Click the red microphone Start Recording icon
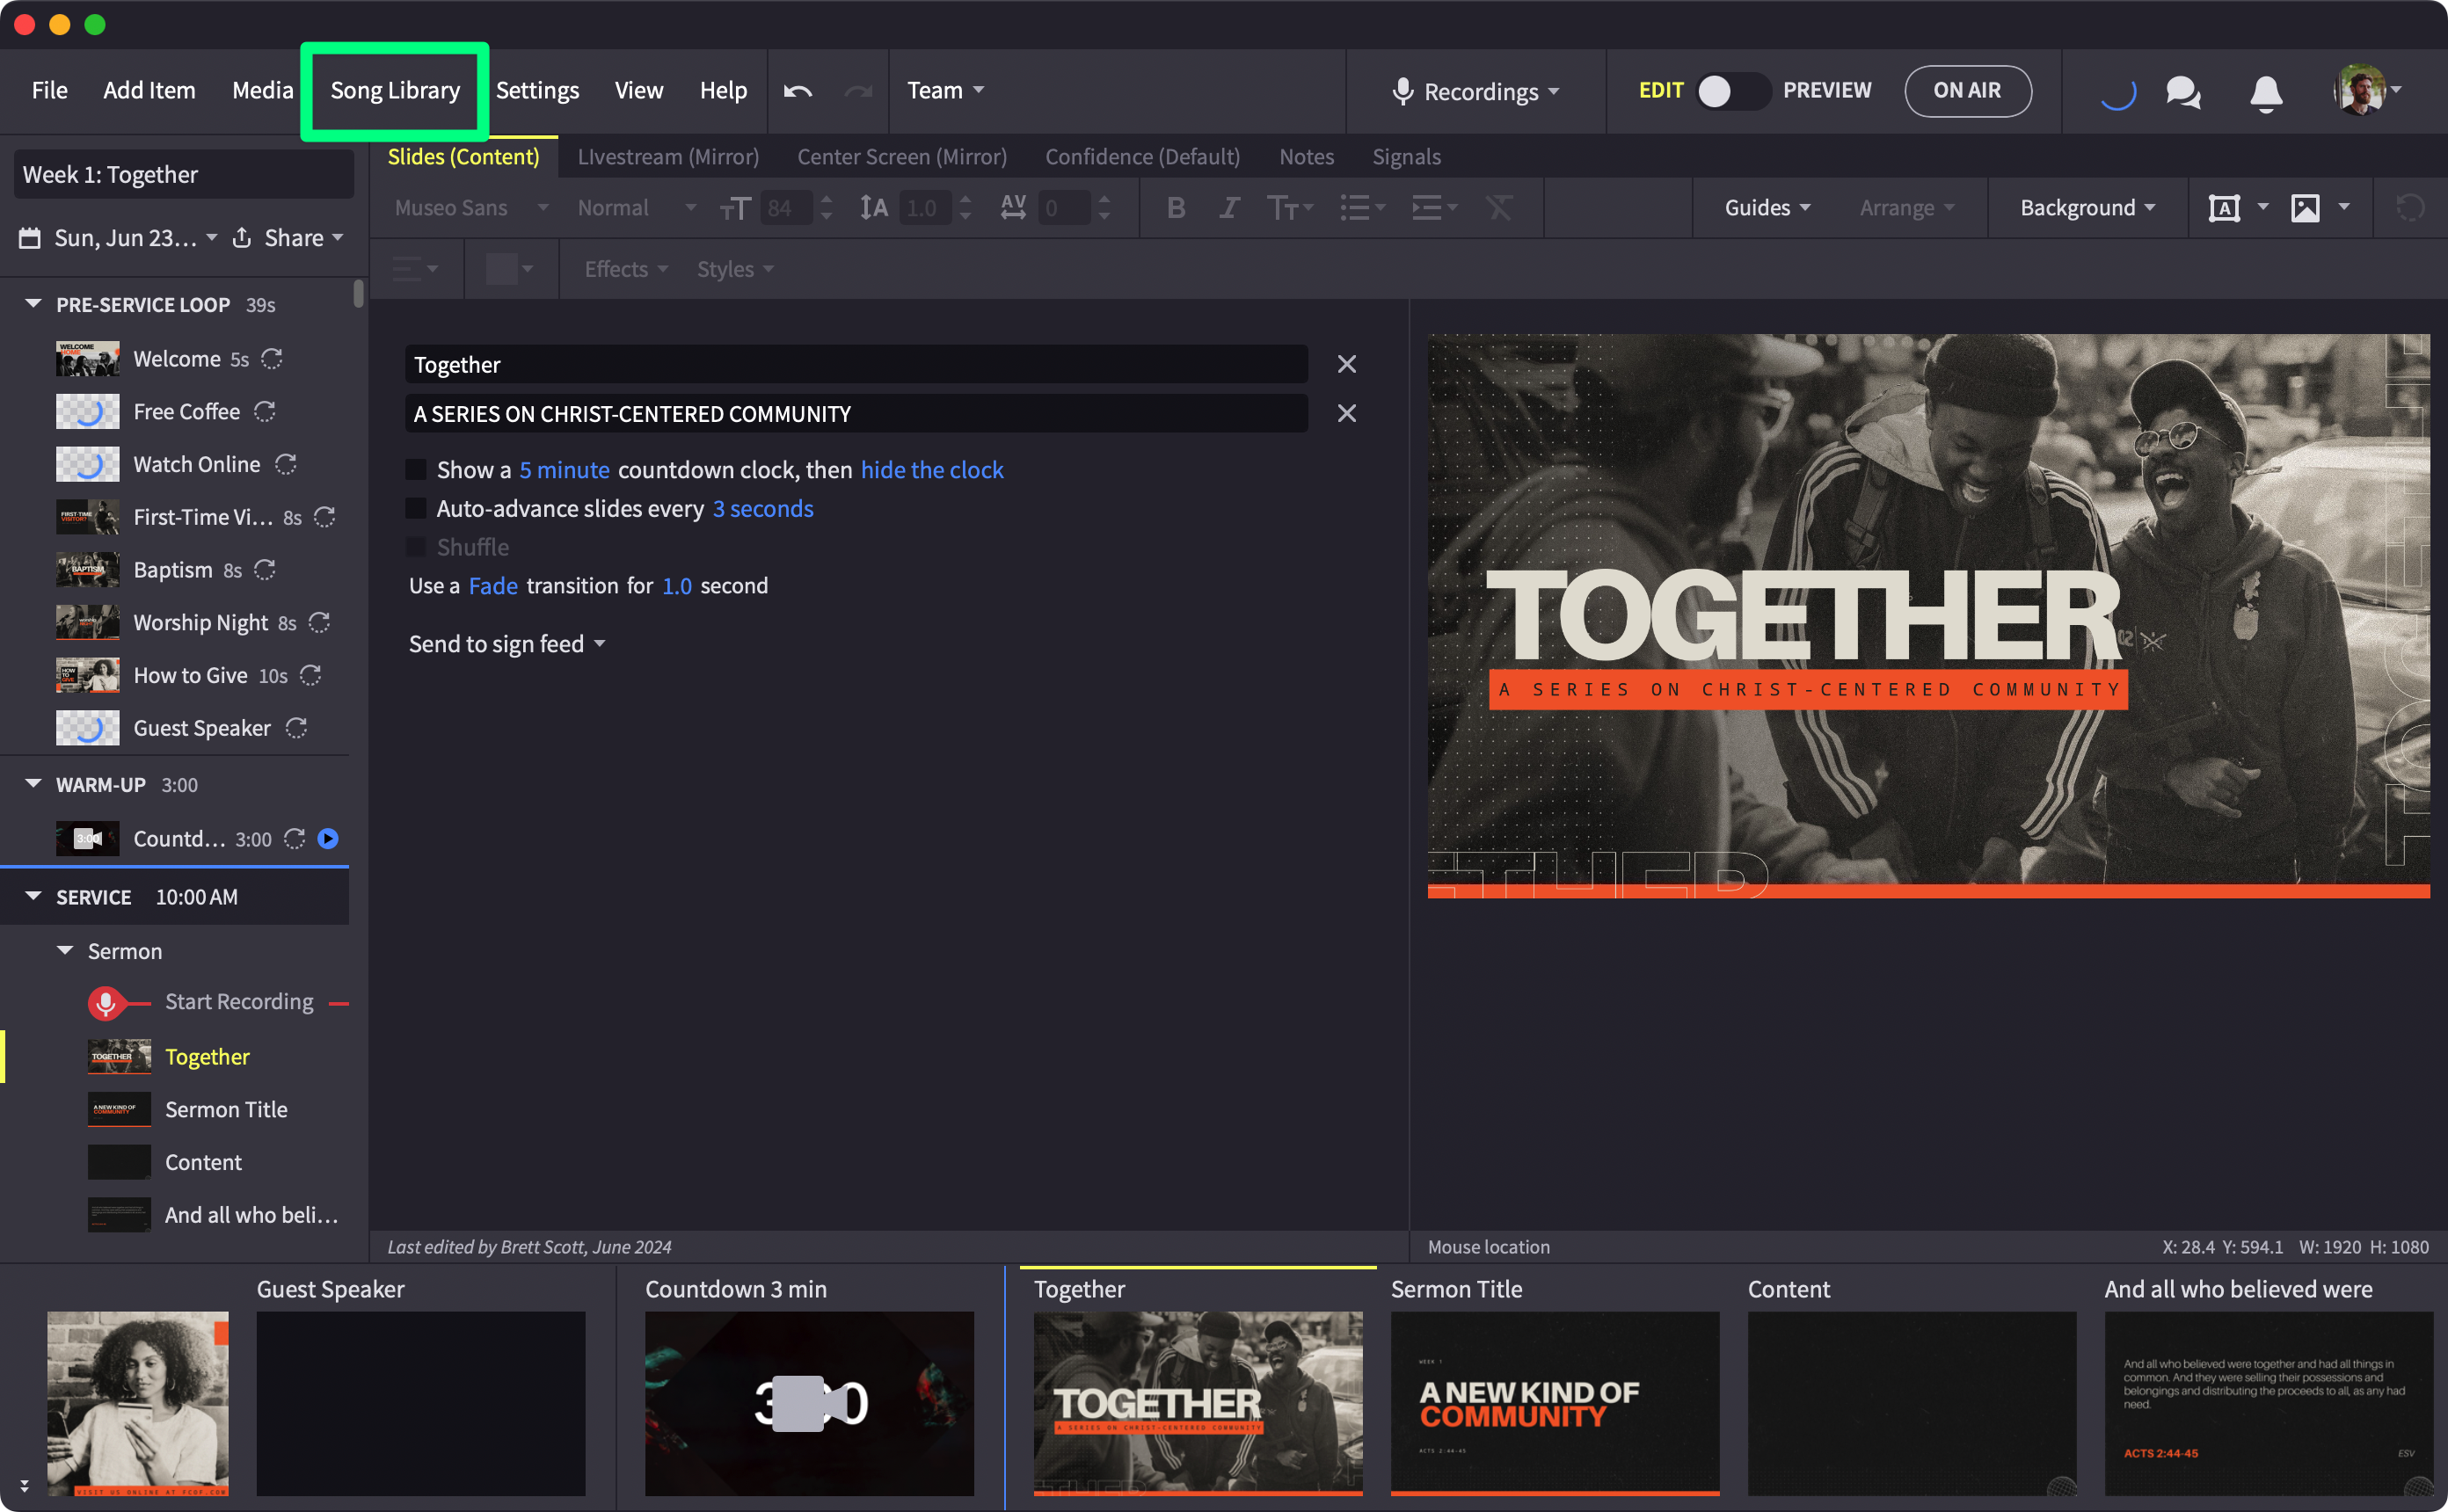 coord(105,1002)
